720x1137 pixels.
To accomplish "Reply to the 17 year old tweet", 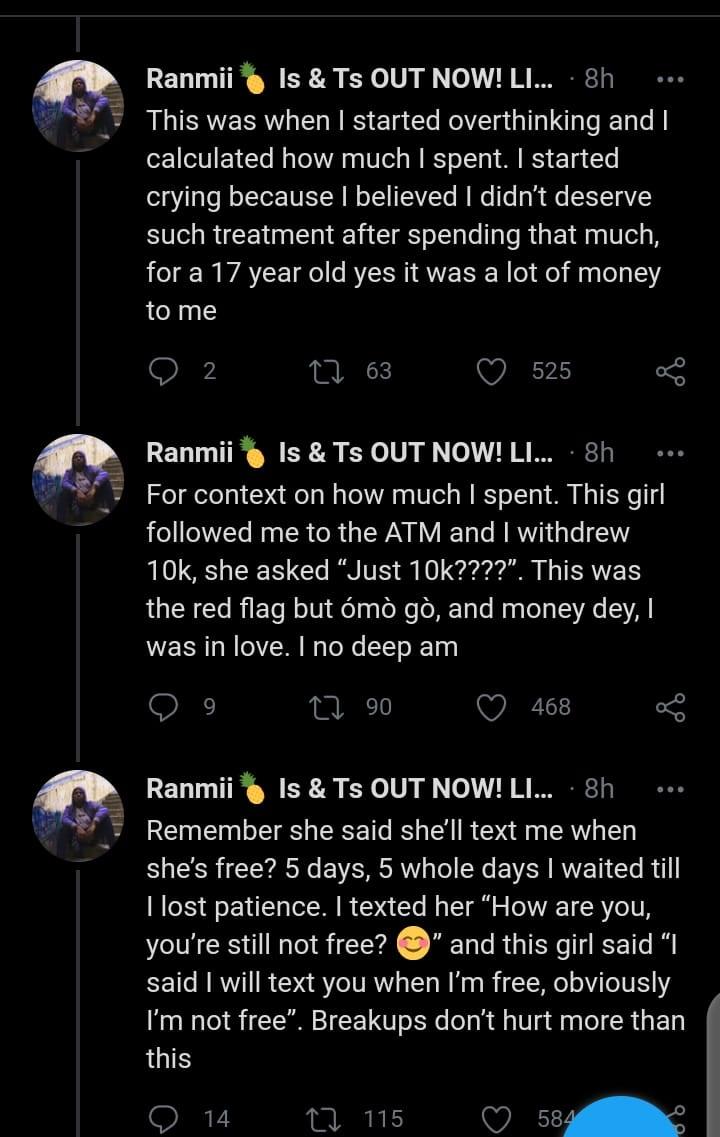I will [x=164, y=371].
